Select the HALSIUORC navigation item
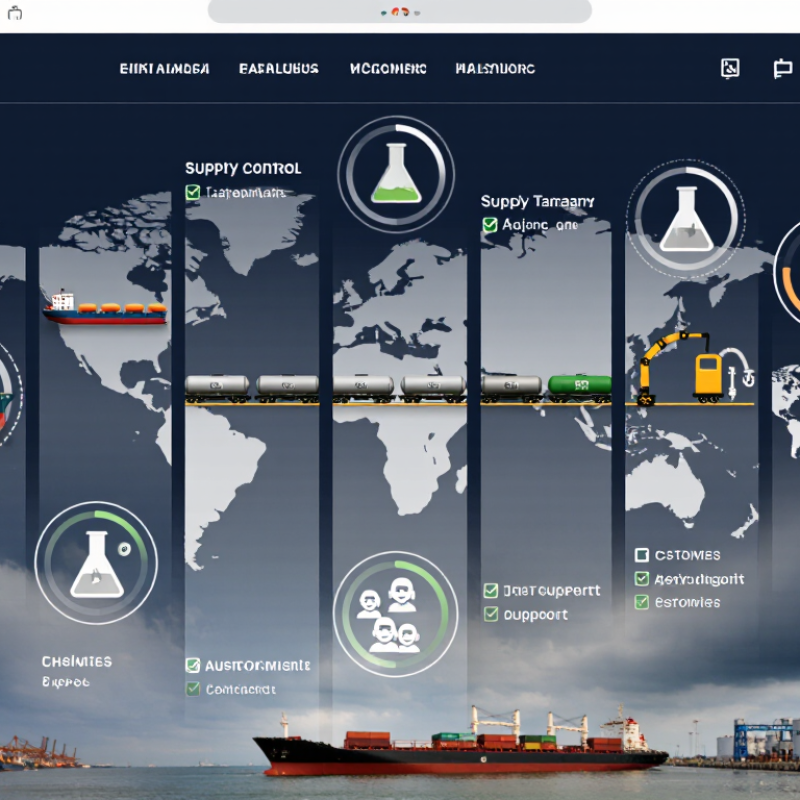The height and width of the screenshot is (800, 800). click(495, 68)
